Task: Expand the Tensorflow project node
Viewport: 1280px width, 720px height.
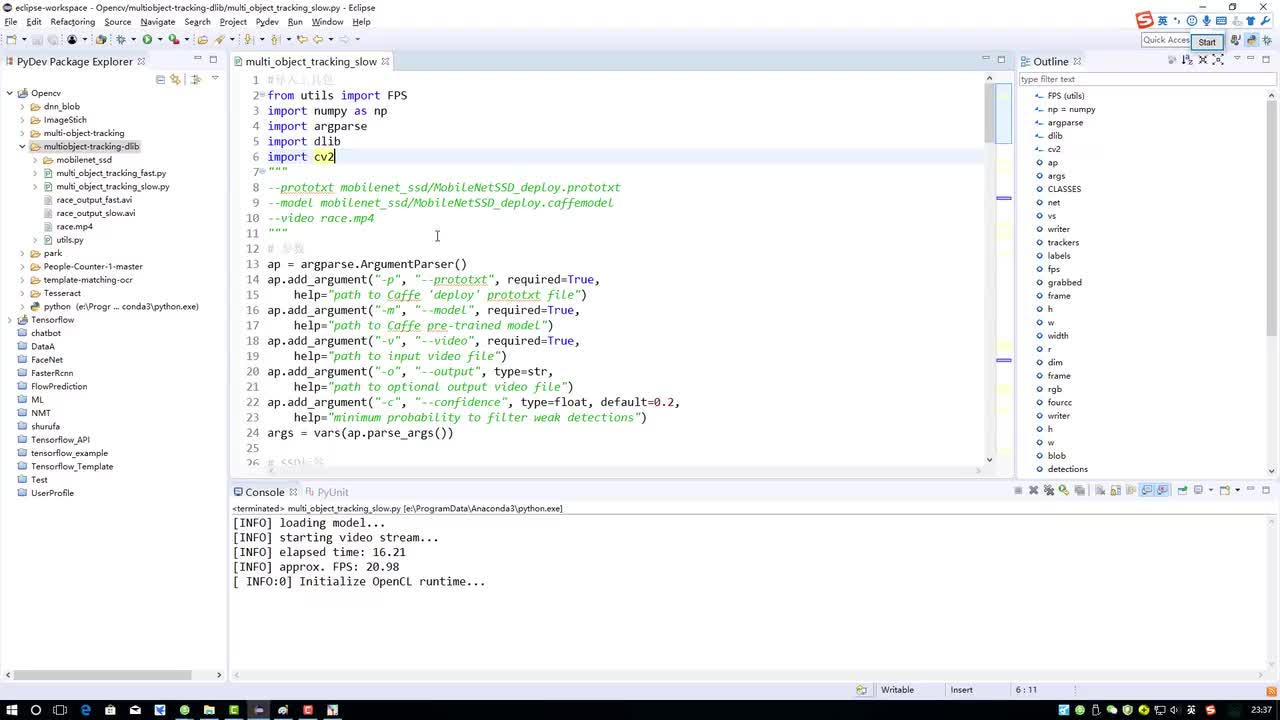Action: click(x=9, y=320)
